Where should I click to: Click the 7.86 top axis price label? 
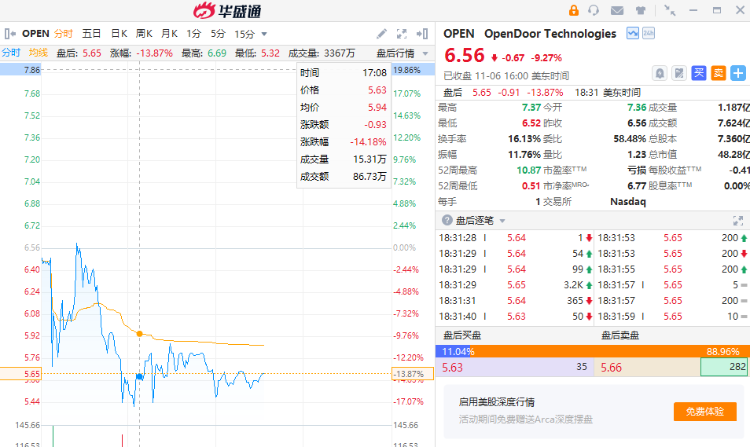point(32,70)
